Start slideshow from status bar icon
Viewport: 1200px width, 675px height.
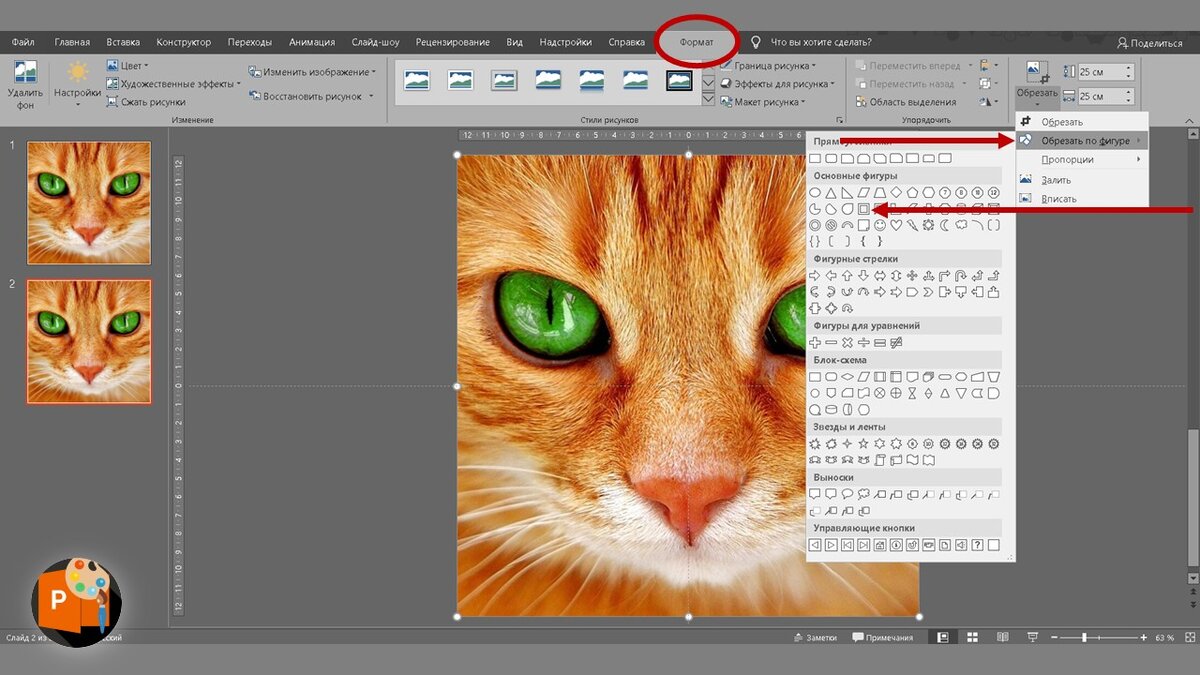1031,637
